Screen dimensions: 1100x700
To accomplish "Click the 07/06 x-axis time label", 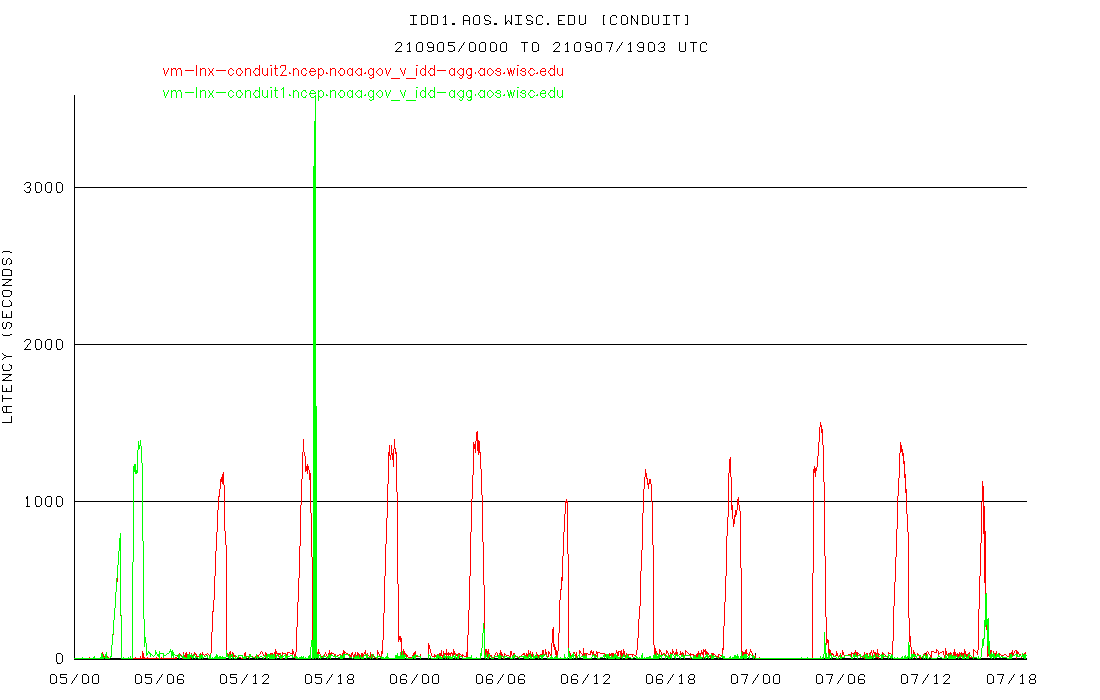I will (x=840, y=679).
